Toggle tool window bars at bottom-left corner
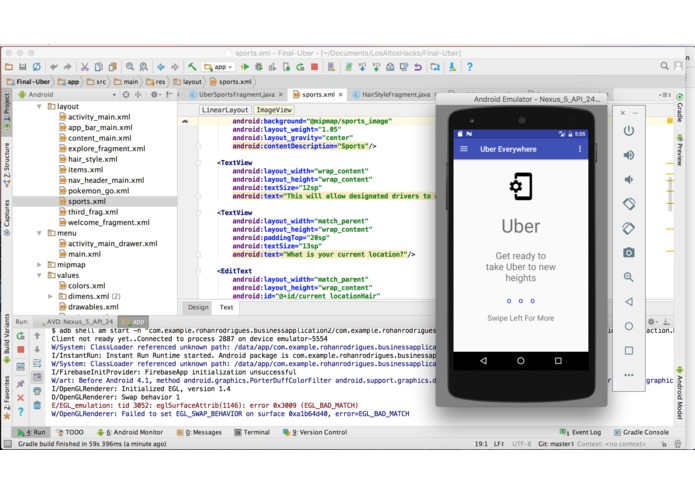Image resolution: width=695 pixels, height=494 pixels. tap(8, 443)
